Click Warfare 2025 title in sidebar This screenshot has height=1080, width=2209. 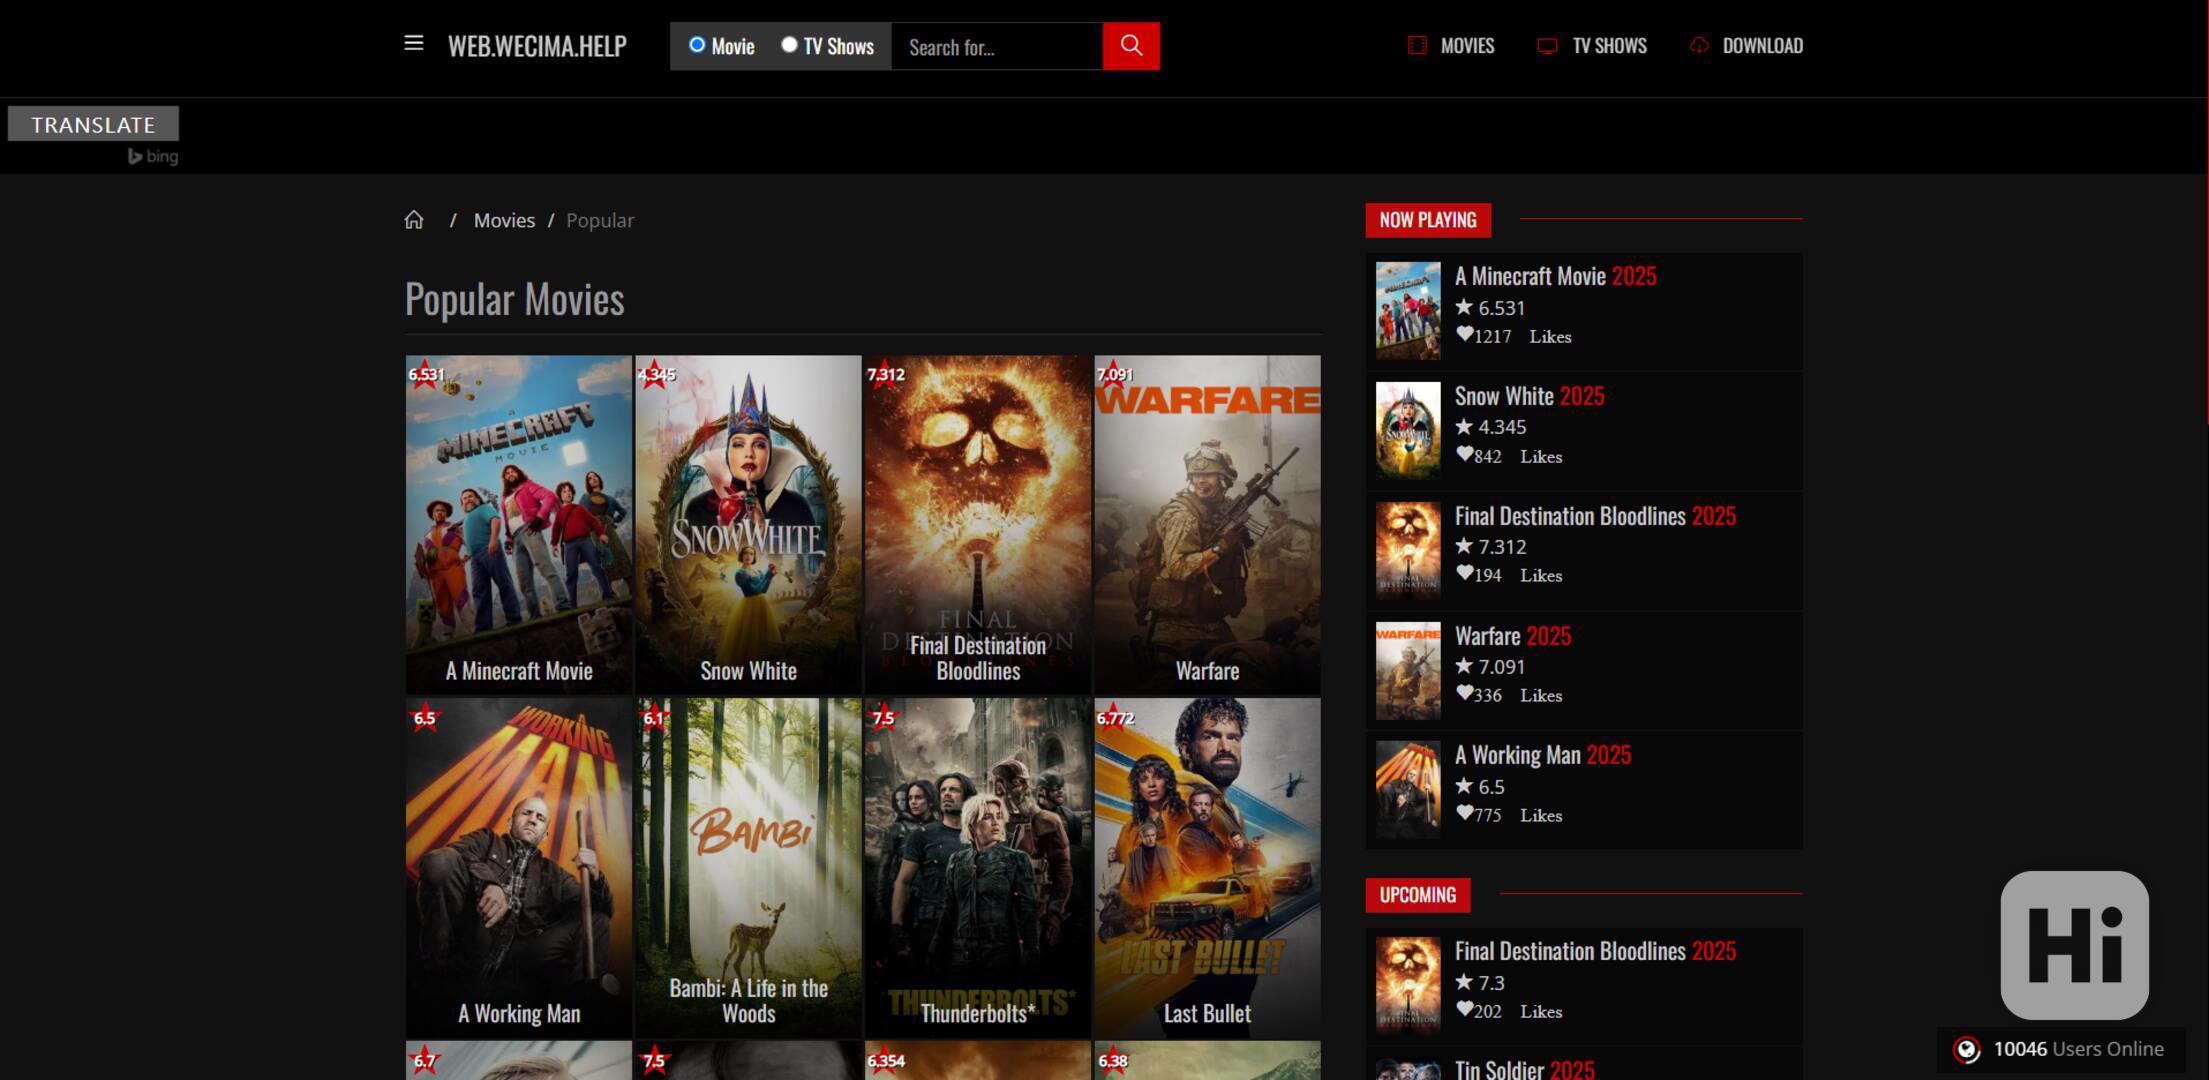1512,636
